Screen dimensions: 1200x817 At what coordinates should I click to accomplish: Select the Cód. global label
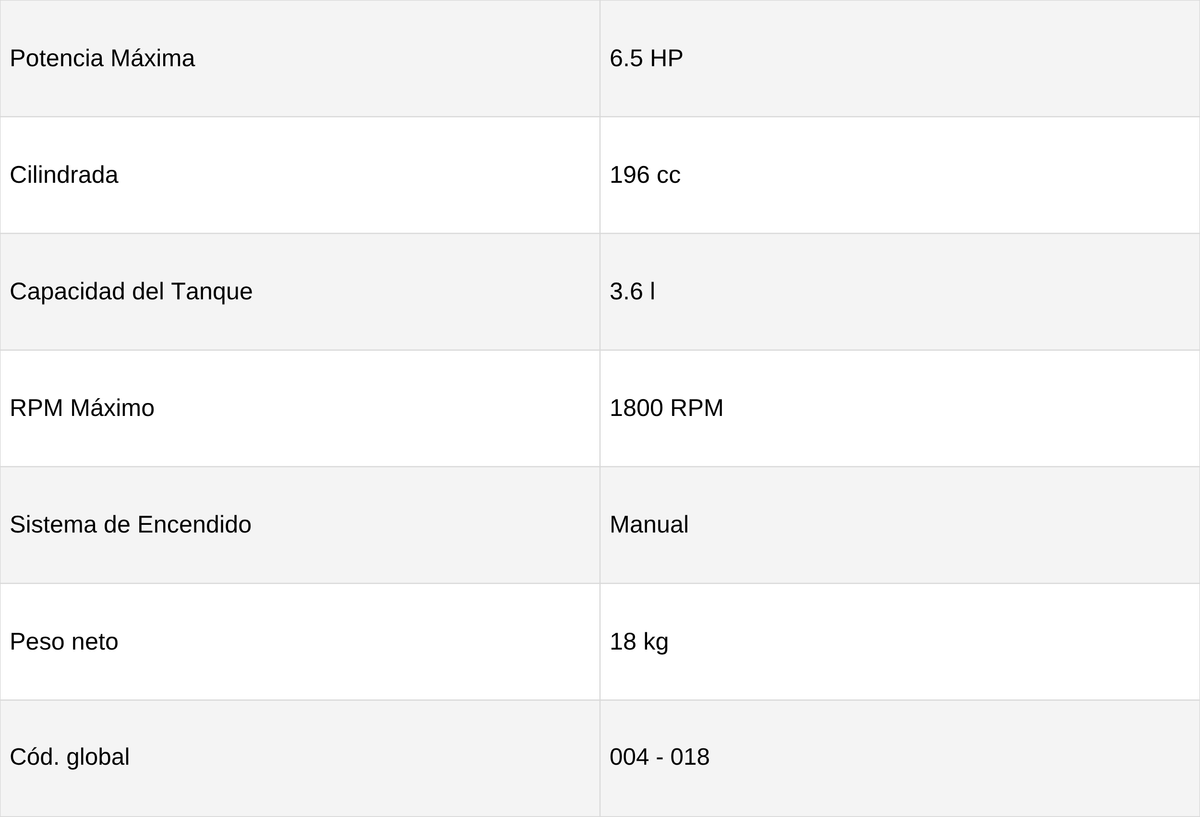[x=70, y=758]
